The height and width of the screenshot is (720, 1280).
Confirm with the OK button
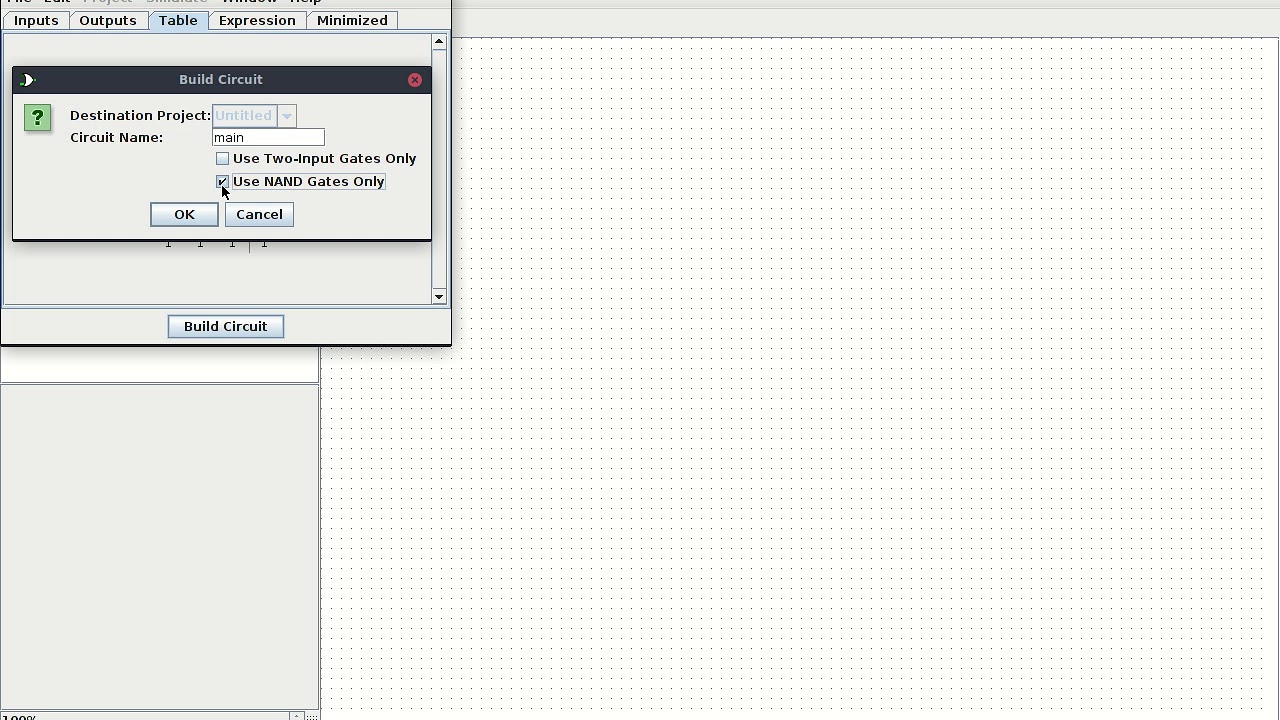[184, 215]
